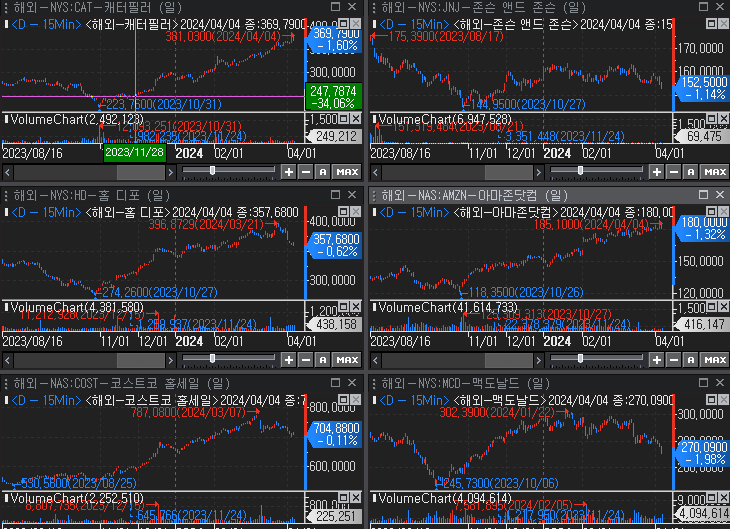This screenshot has width=730, height=529.
Task: Maximize the CAT price chart pane
Action: pyautogui.click(x=343, y=24)
